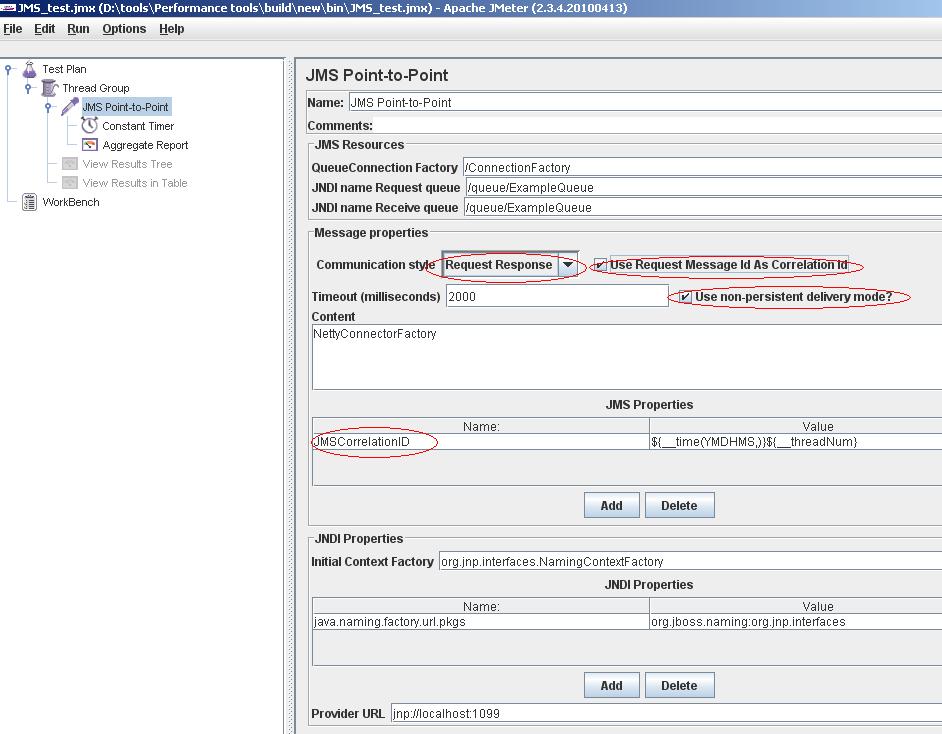This screenshot has width=942, height=734.
Task: Select the WorkBench icon
Action: [x=31, y=201]
